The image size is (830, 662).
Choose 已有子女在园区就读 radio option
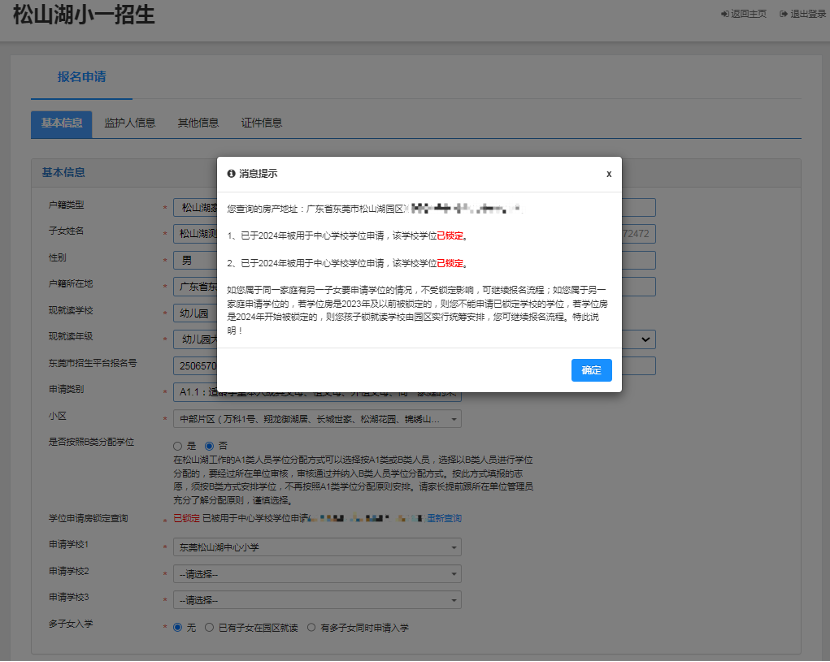tap(209, 628)
